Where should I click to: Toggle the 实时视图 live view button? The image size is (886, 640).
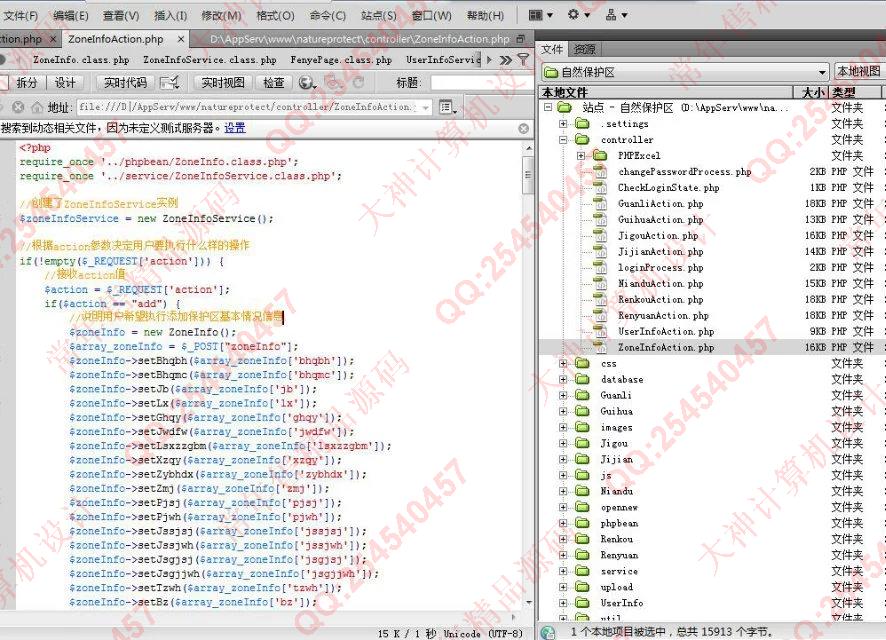[223, 83]
